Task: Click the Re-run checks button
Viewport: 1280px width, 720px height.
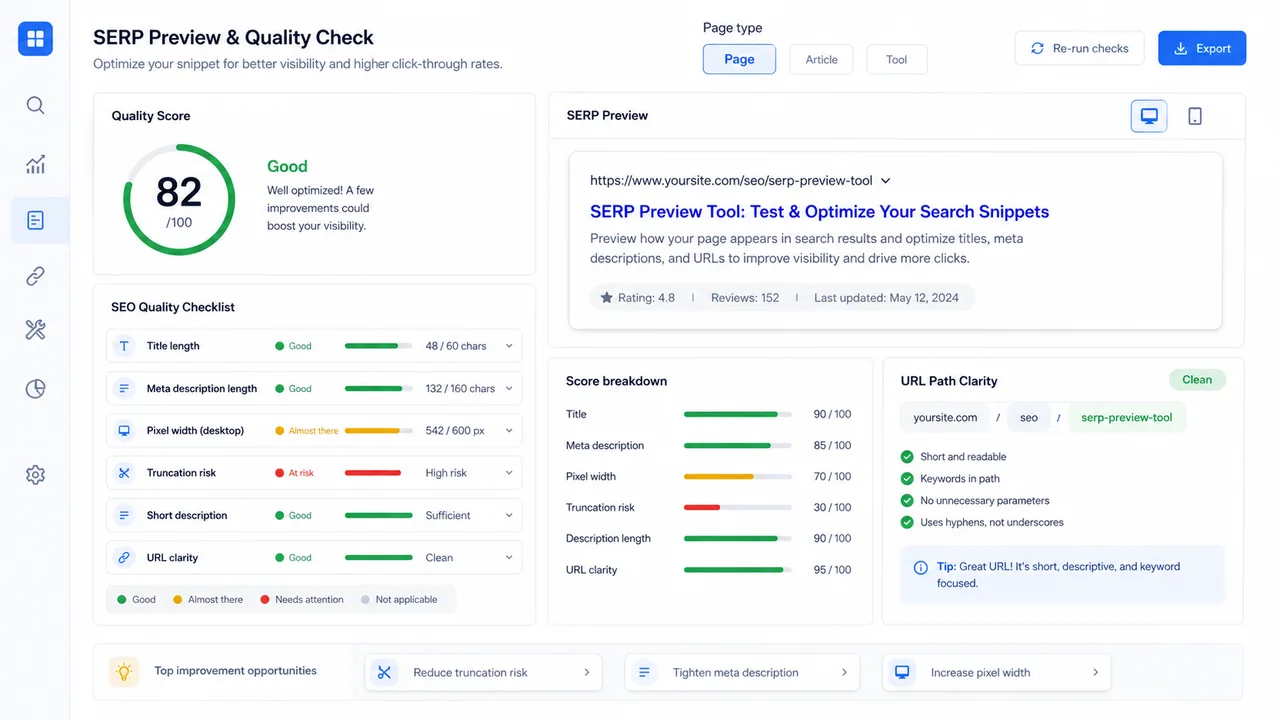Action: (x=1079, y=48)
